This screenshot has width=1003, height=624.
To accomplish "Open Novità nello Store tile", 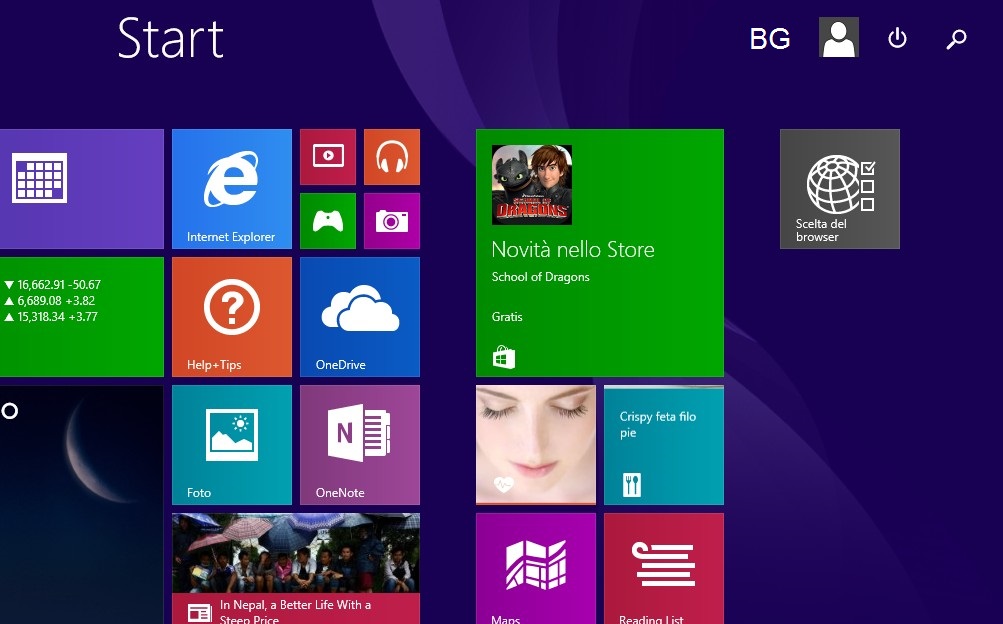I will (599, 253).
